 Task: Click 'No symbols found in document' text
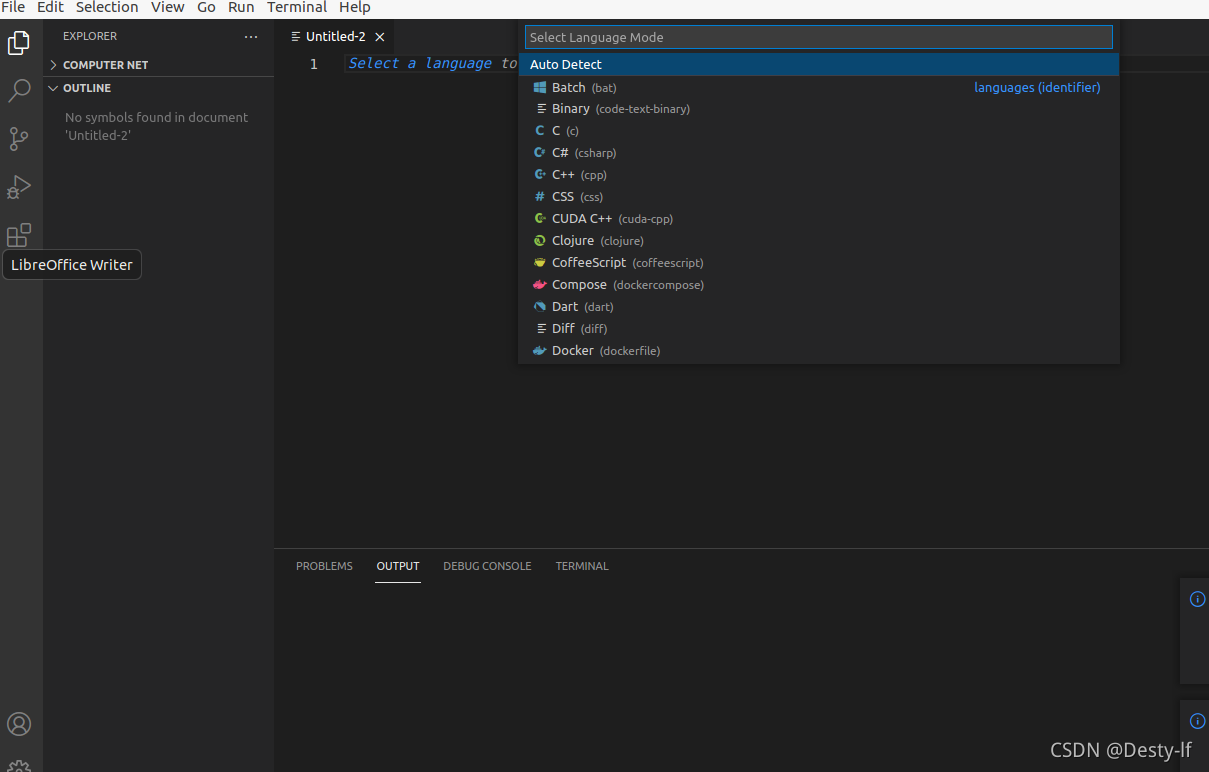click(156, 117)
